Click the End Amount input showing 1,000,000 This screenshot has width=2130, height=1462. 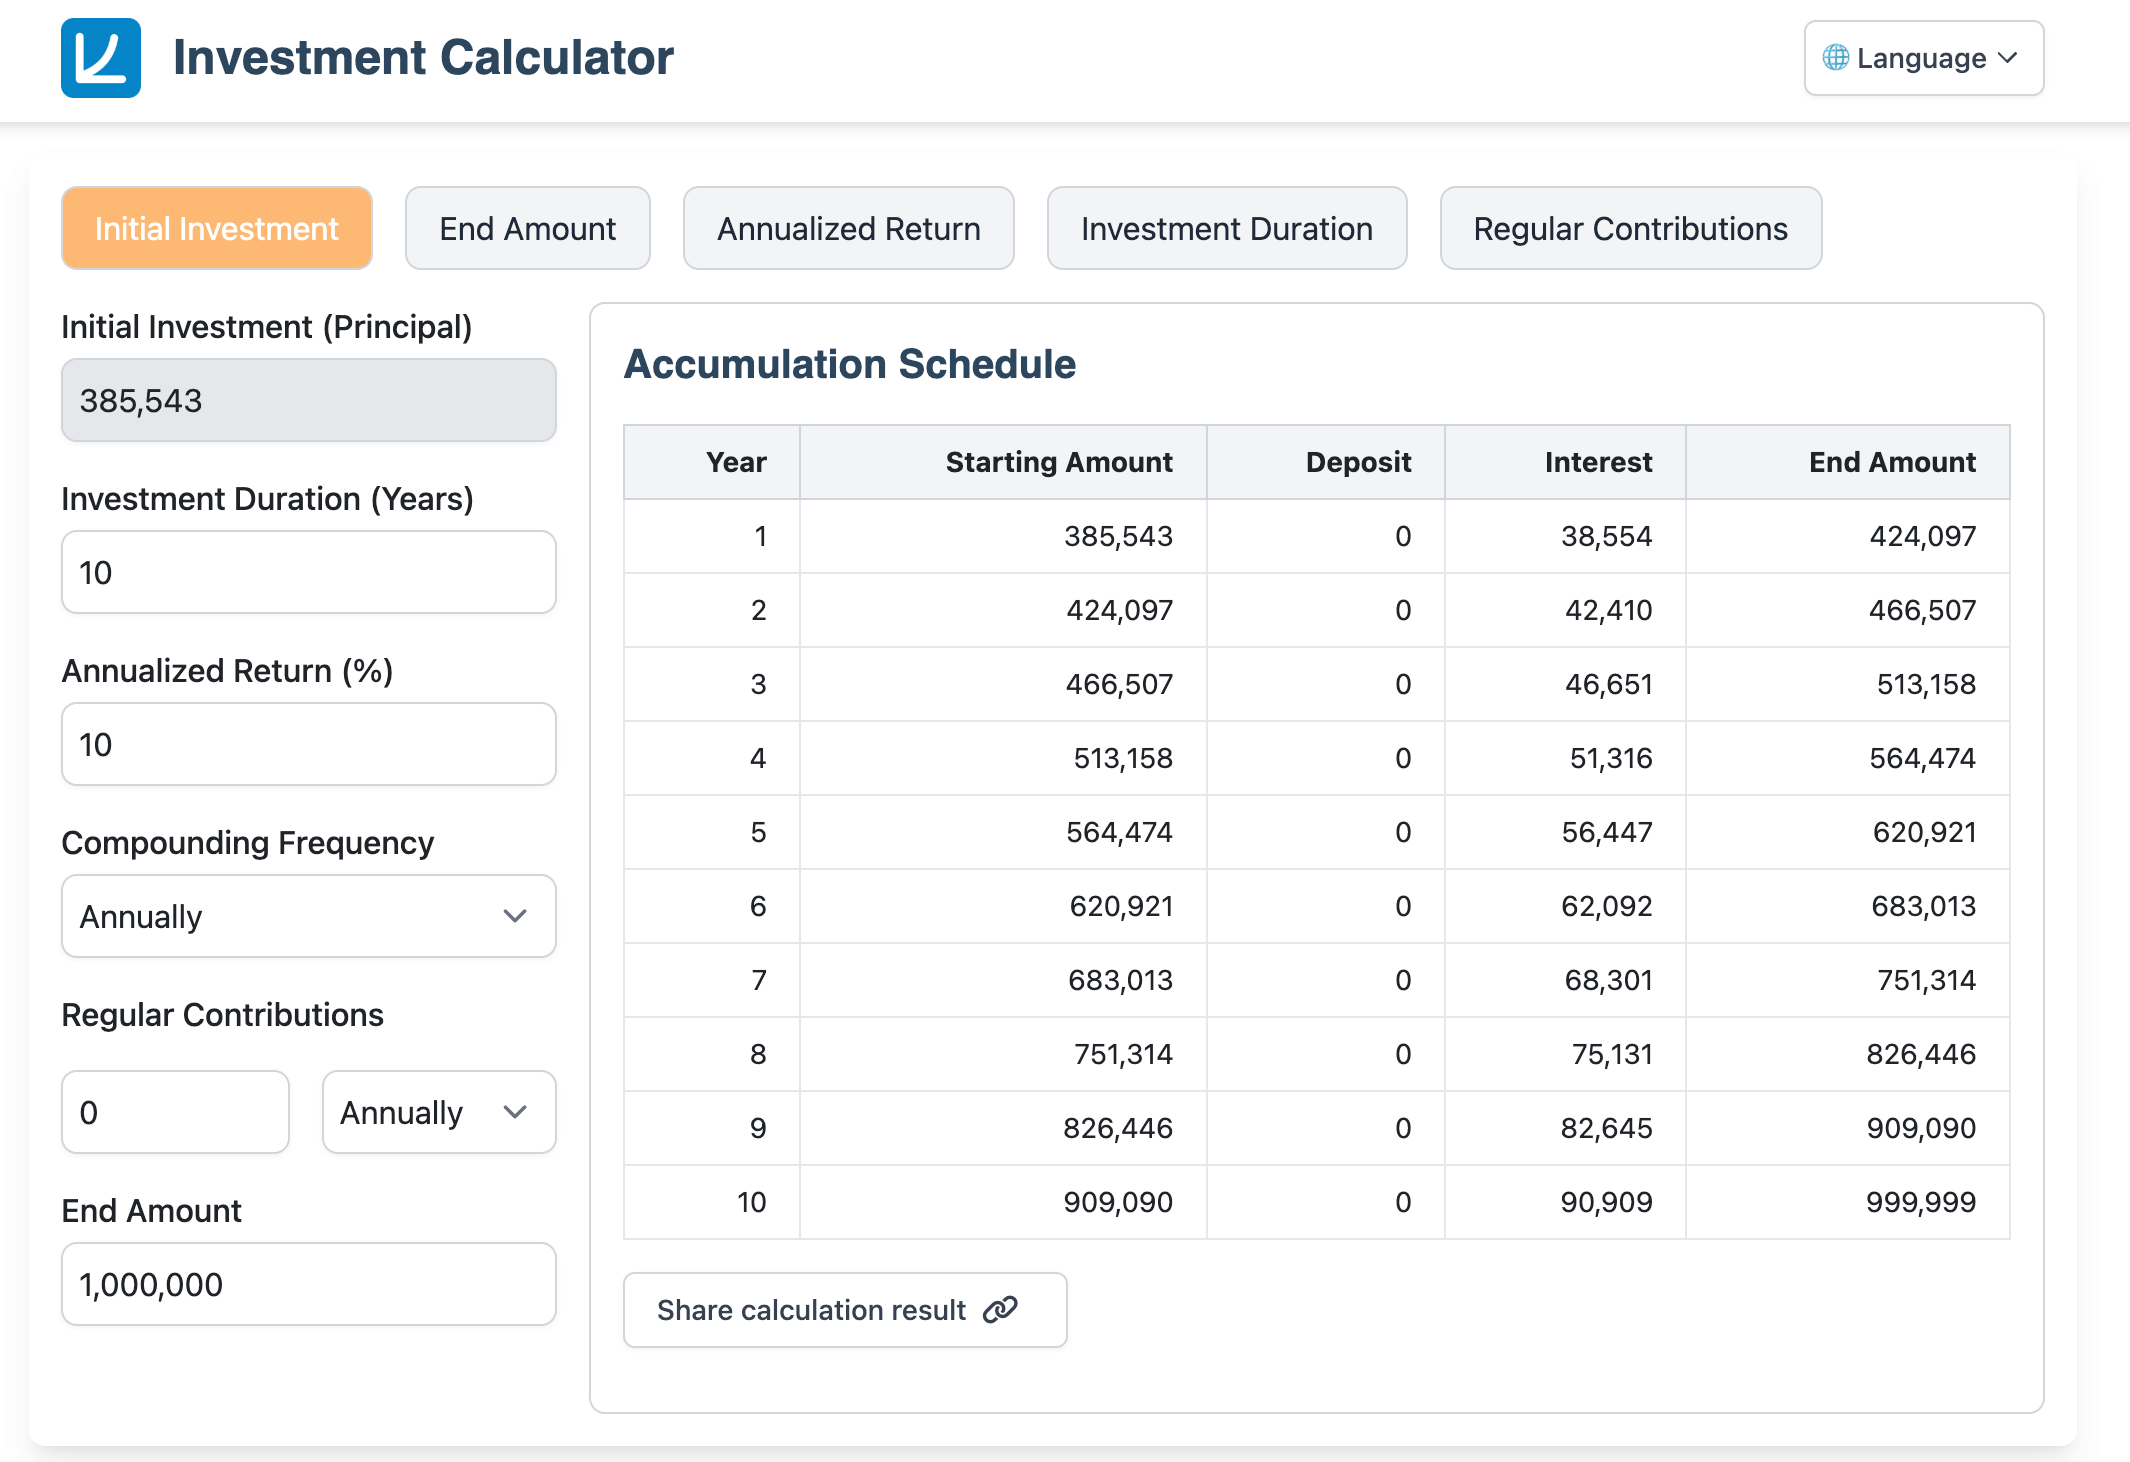[x=308, y=1283]
